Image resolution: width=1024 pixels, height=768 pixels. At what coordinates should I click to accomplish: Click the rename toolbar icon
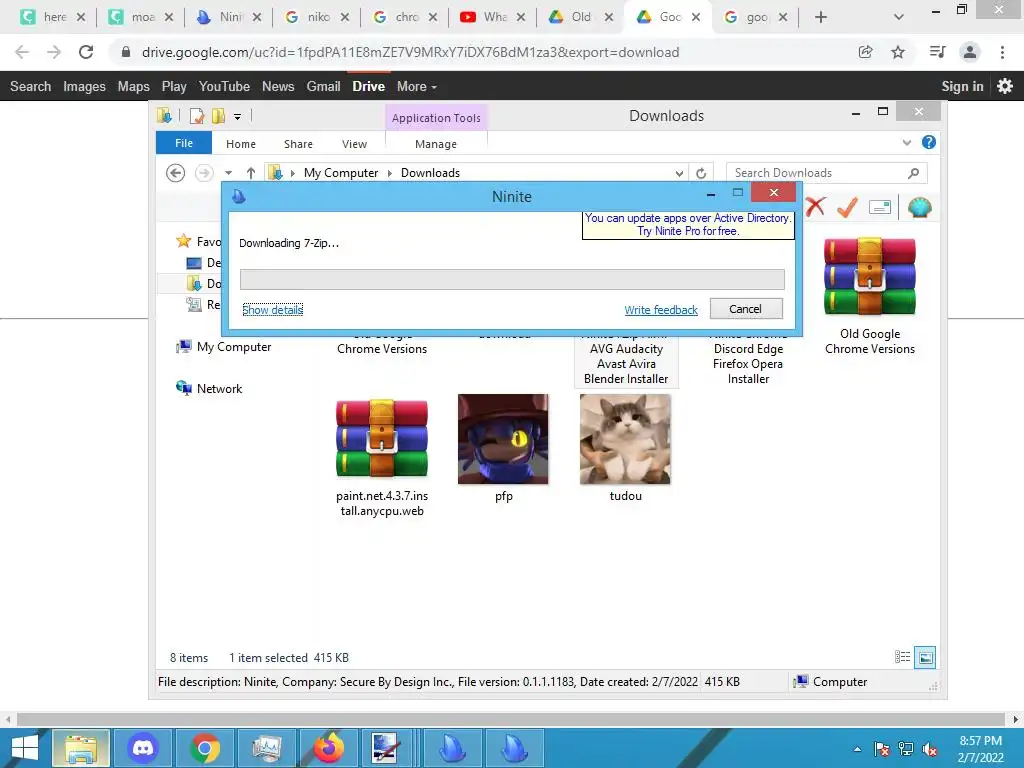880,207
